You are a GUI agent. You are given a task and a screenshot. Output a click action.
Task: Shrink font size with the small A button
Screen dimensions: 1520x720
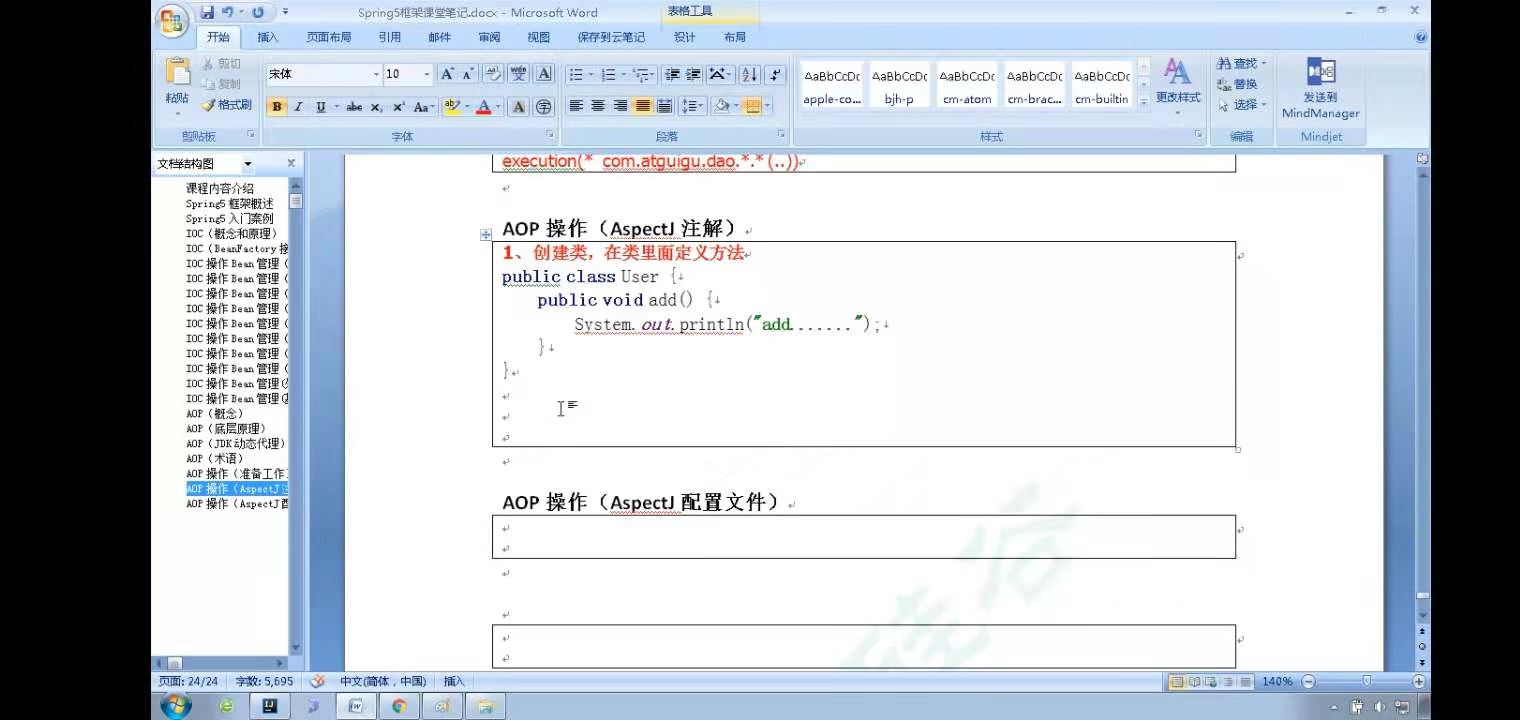click(x=467, y=74)
